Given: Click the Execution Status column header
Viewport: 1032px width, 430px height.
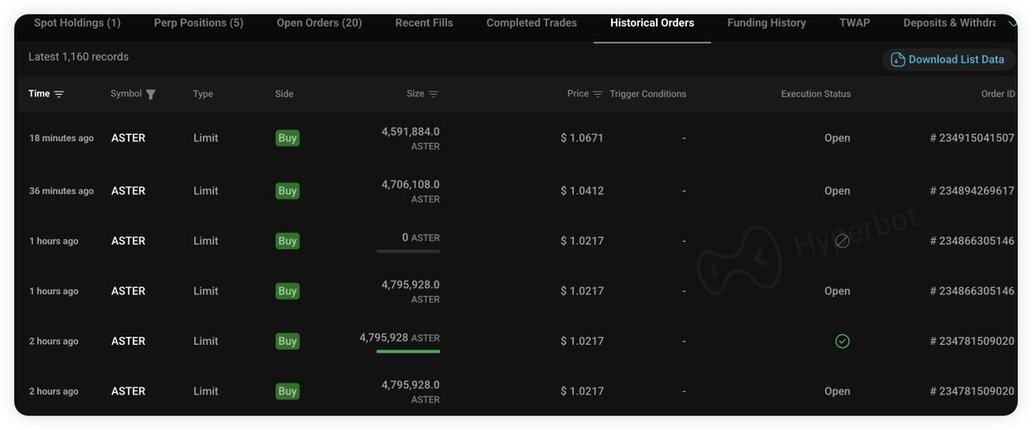Looking at the screenshot, I should (x=815, y=94).
